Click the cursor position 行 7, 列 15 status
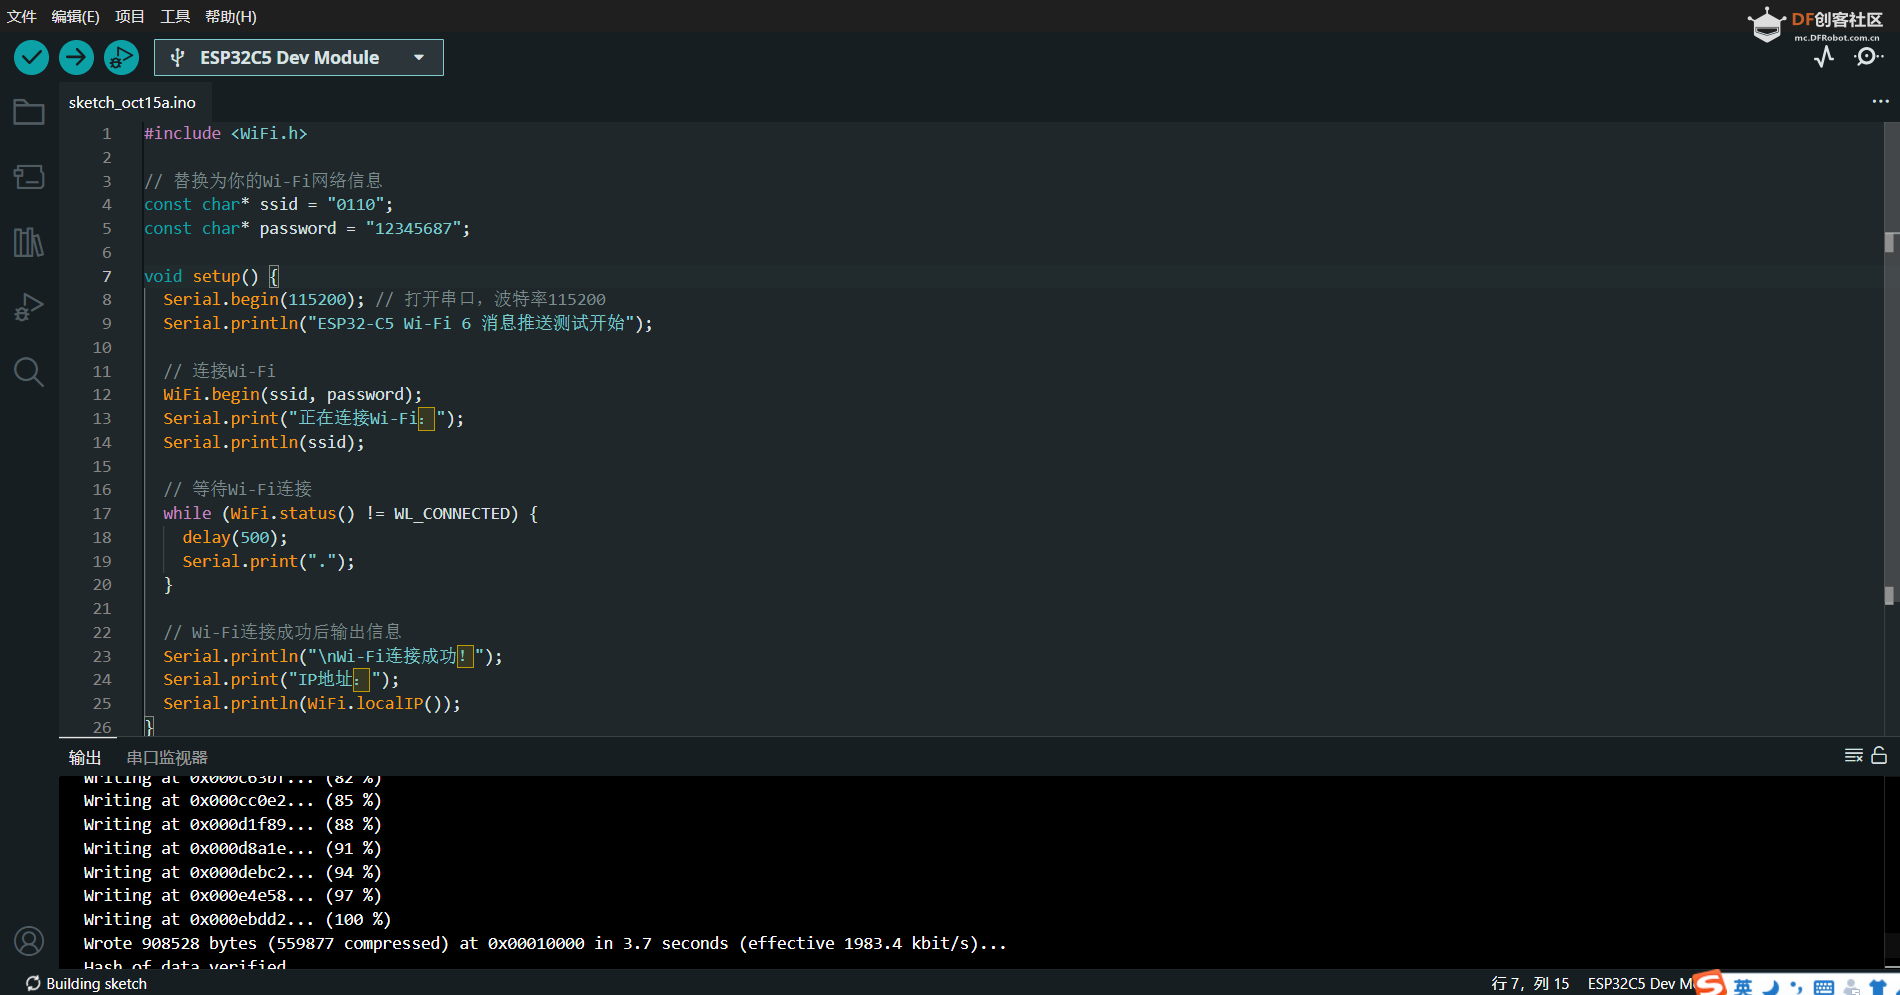 1530,984
